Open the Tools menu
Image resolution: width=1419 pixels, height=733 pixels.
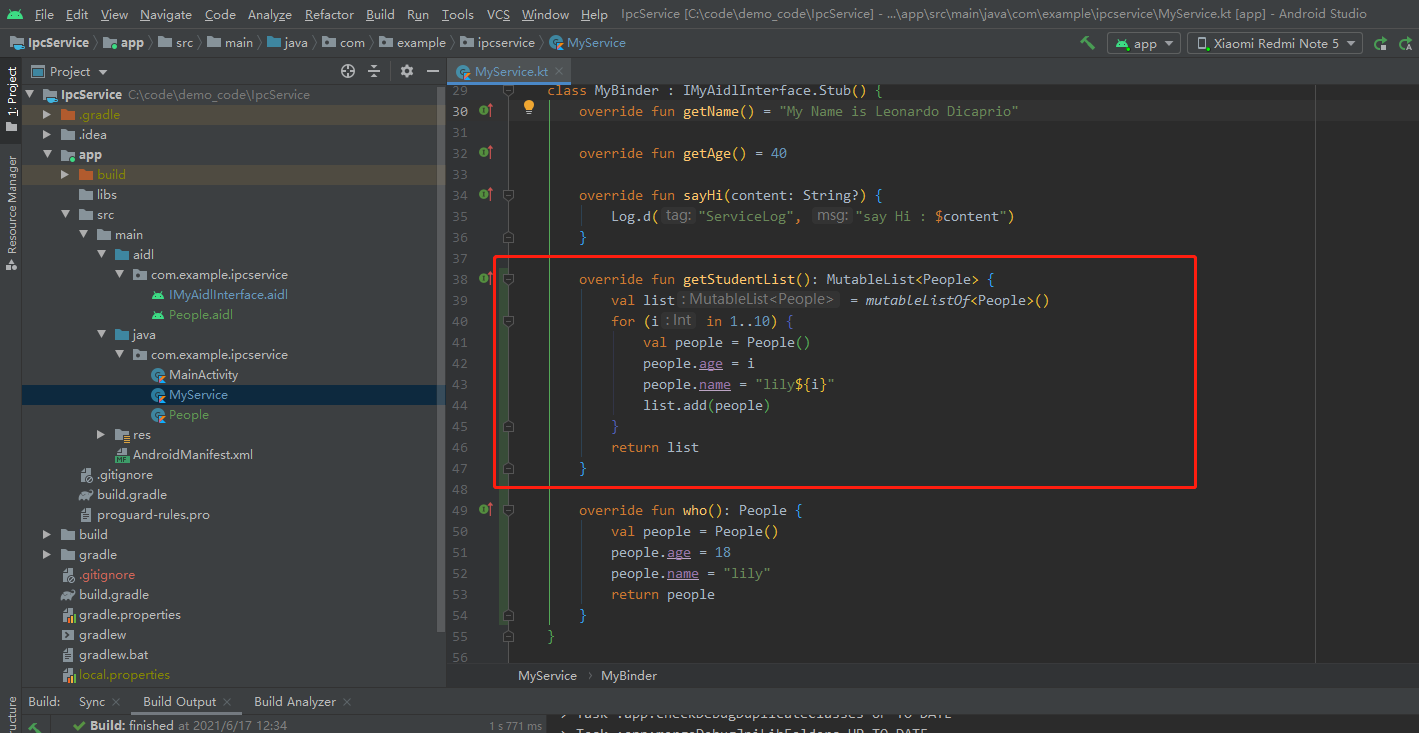coord(457,14)
